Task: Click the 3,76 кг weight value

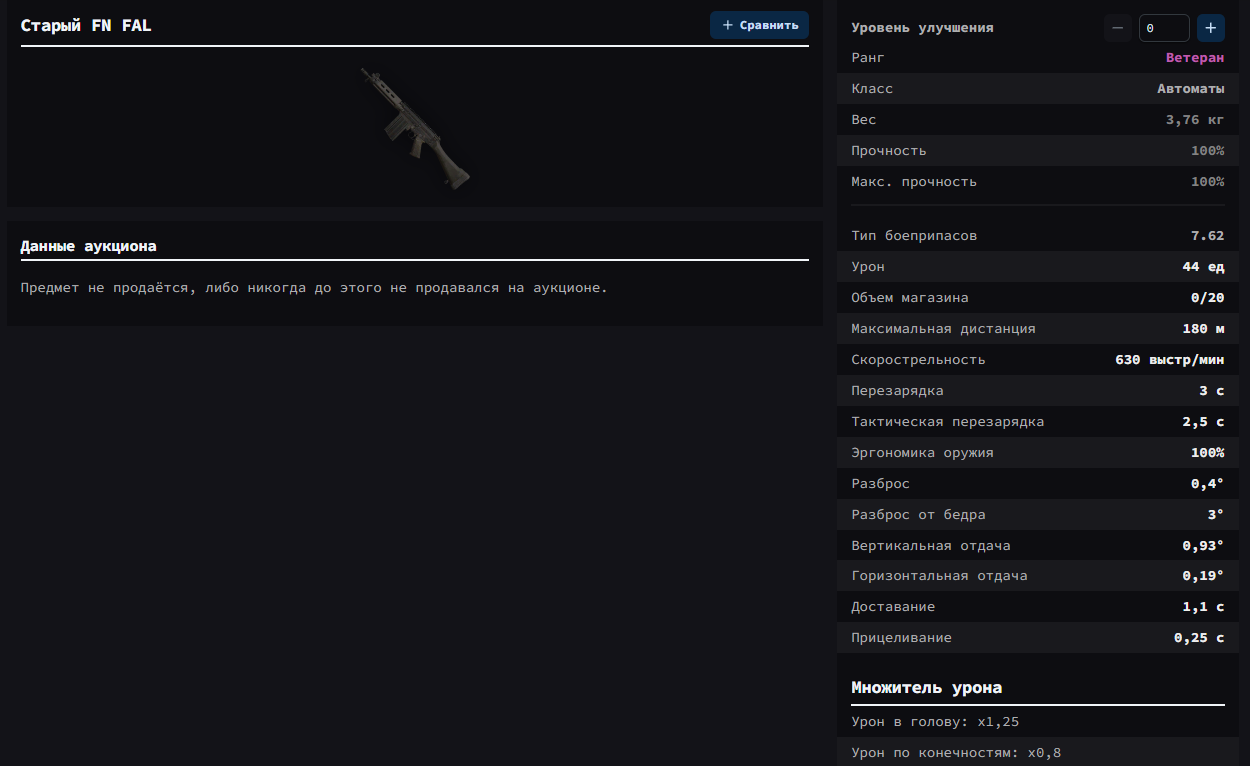Action: (1194, 120)
